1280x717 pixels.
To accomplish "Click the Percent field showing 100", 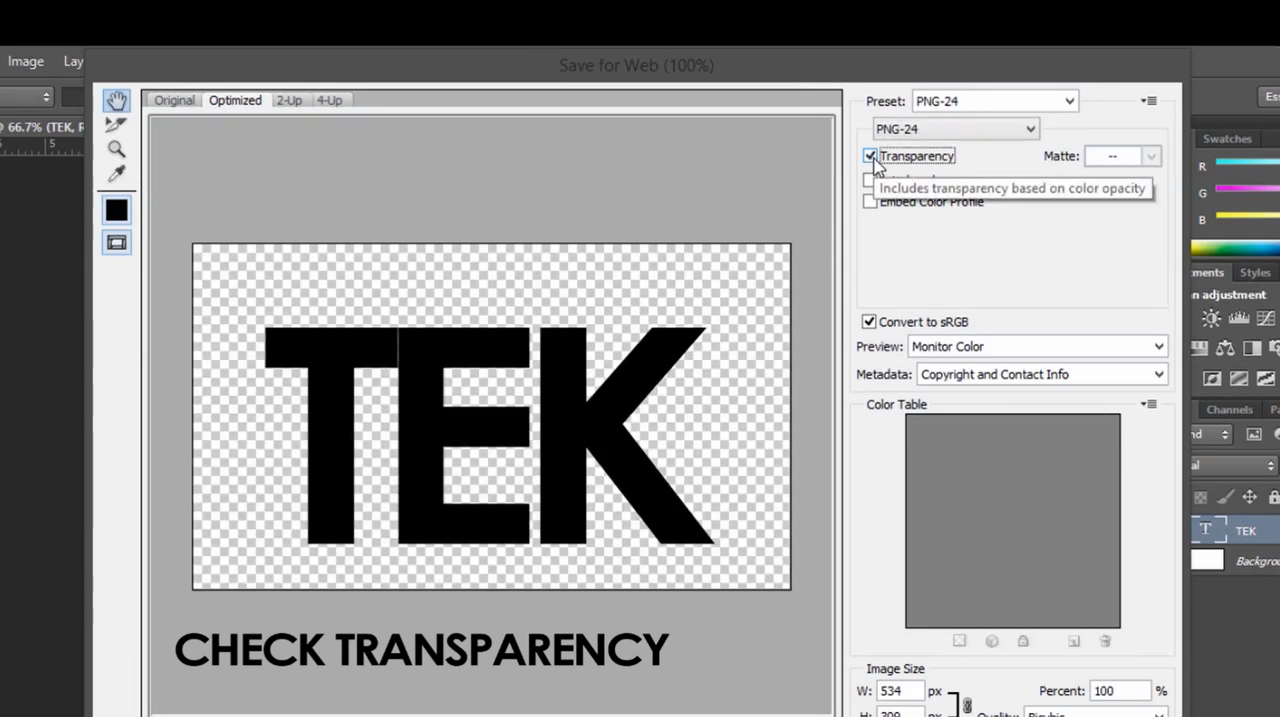I will [x=1120, y=691].
